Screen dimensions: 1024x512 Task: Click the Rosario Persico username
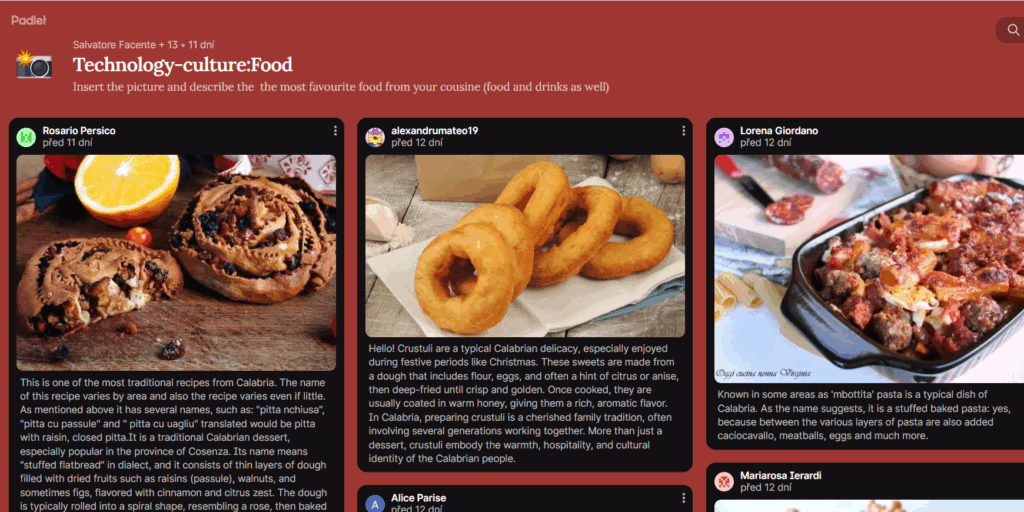tap(79, 131)
